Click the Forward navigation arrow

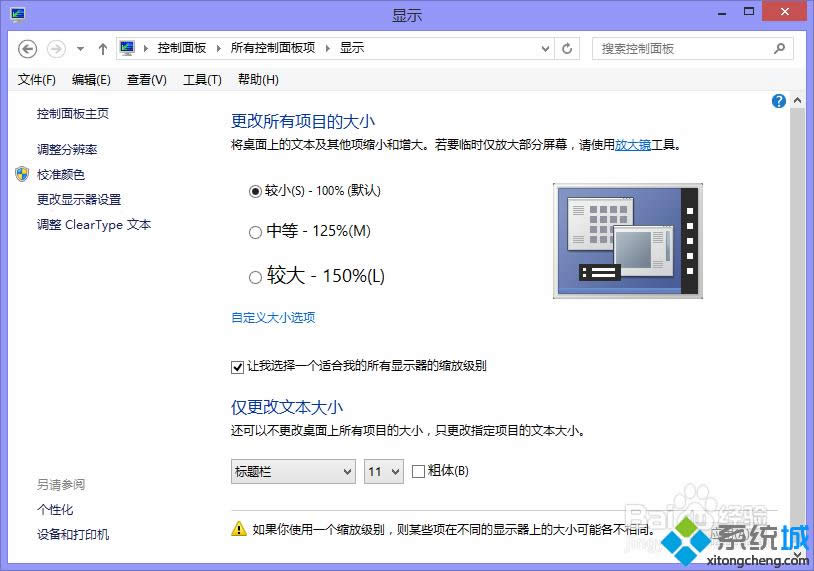click(x=56, y=49)
